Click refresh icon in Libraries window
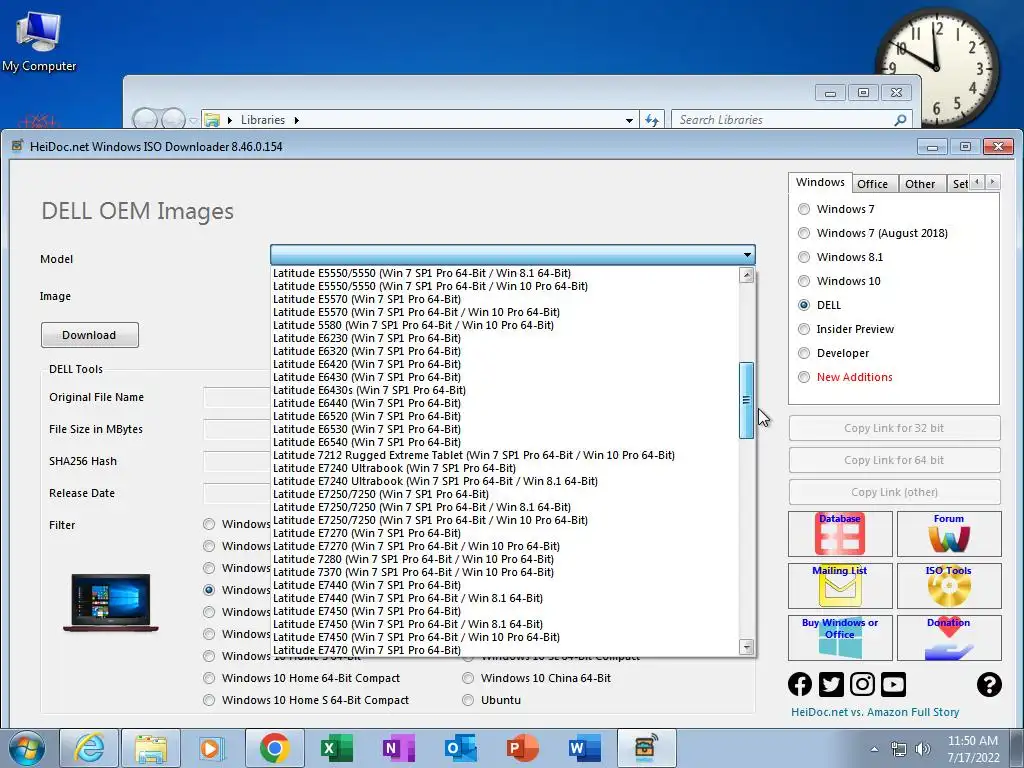This screenshot has height=768, width=1024. 652,120
